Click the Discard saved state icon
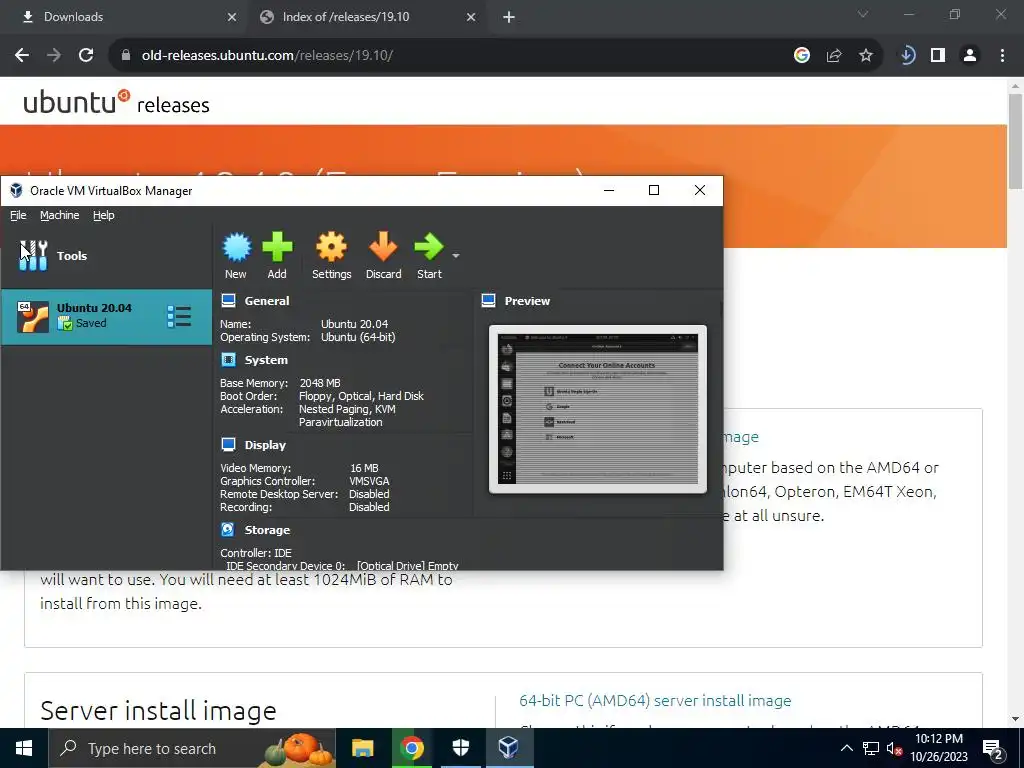Screen dimensions: 1024x768 tap(383, 255)
